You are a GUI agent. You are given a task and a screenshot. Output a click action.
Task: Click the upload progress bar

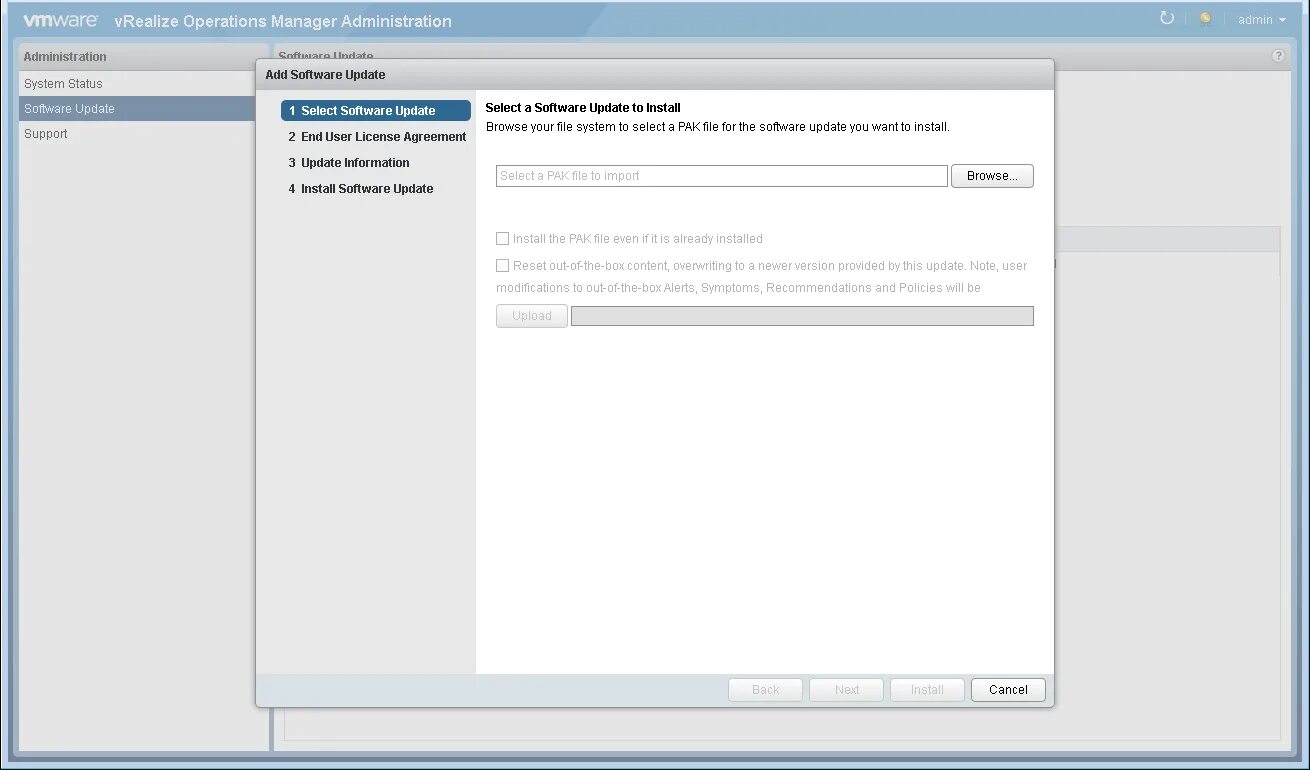802,316
